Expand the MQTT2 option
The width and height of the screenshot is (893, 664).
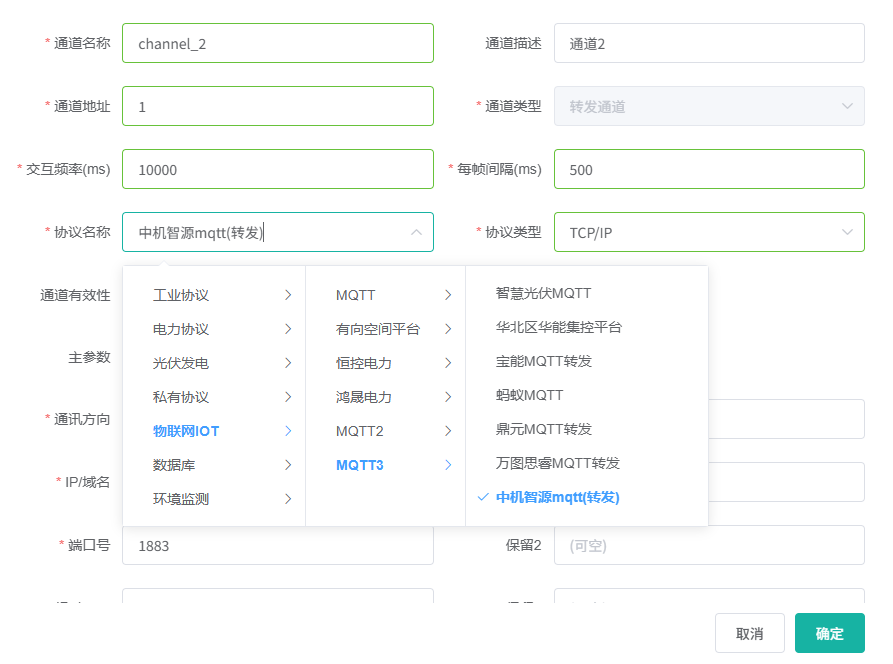(385, 432)
